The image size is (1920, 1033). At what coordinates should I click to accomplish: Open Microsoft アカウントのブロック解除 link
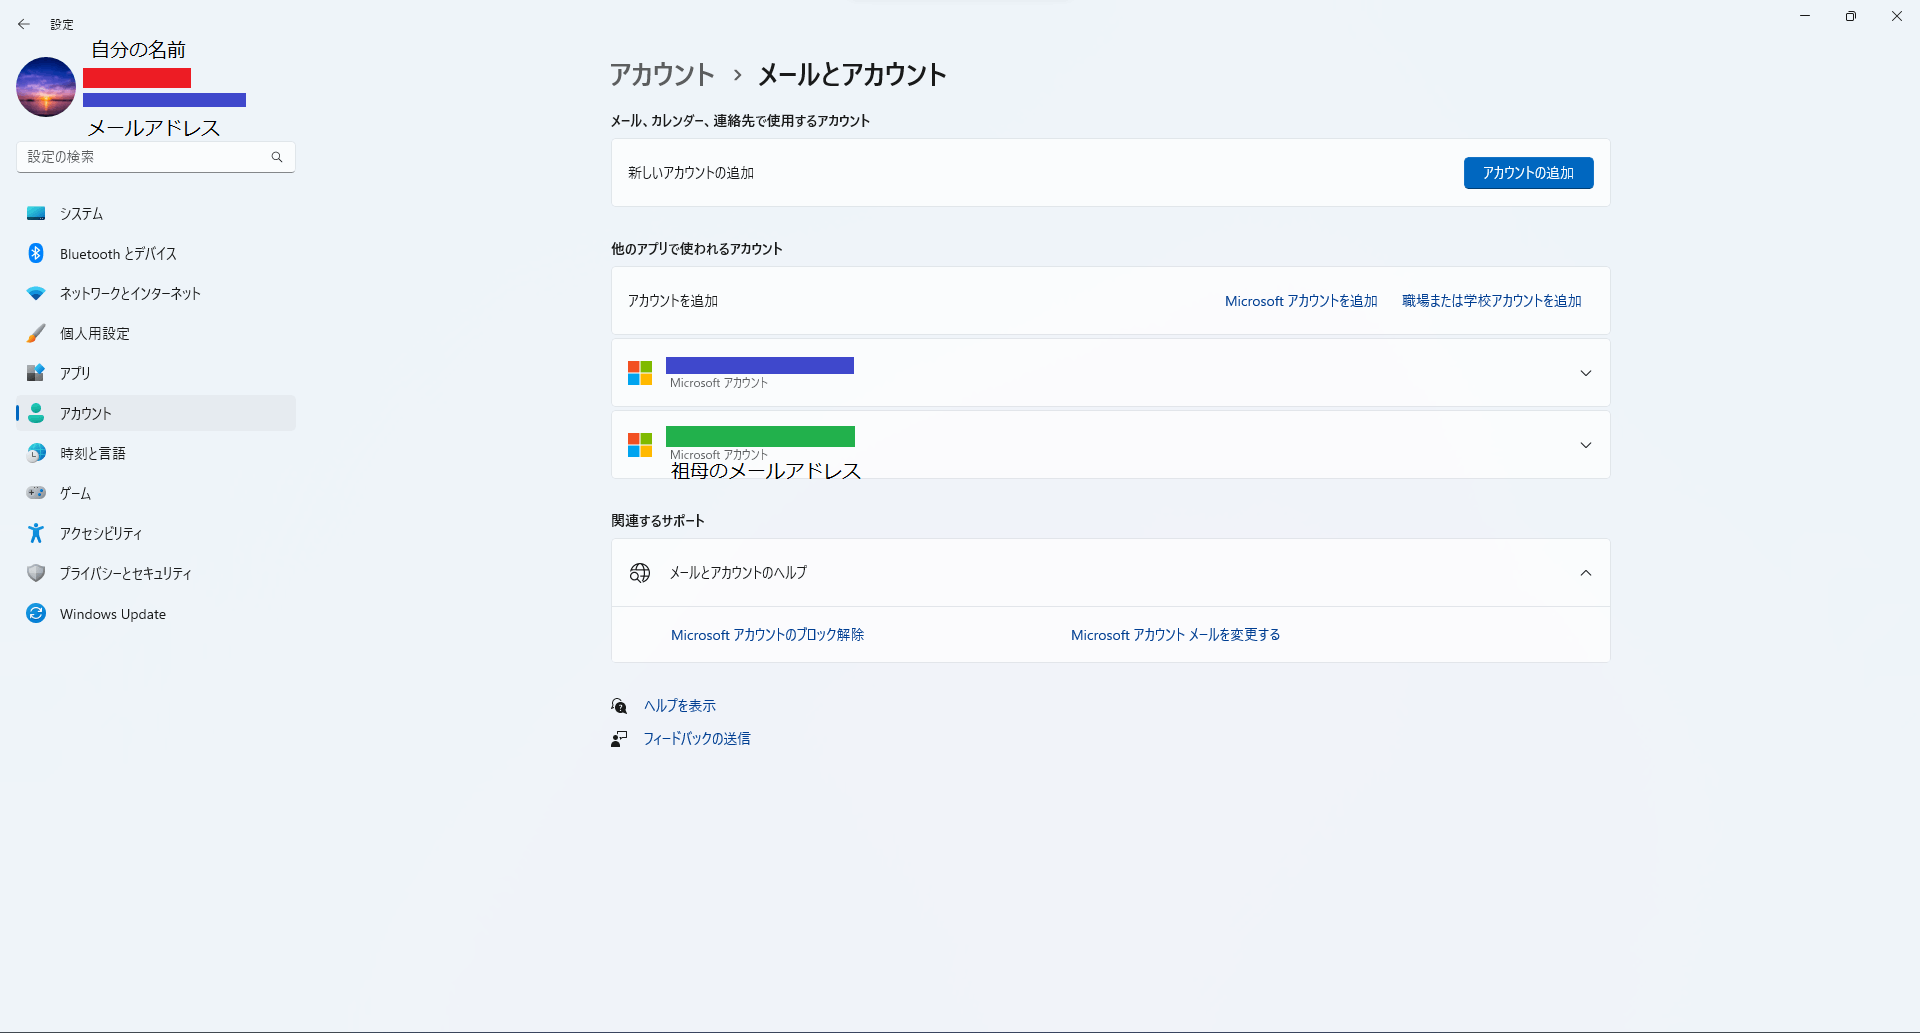(767, 635)
